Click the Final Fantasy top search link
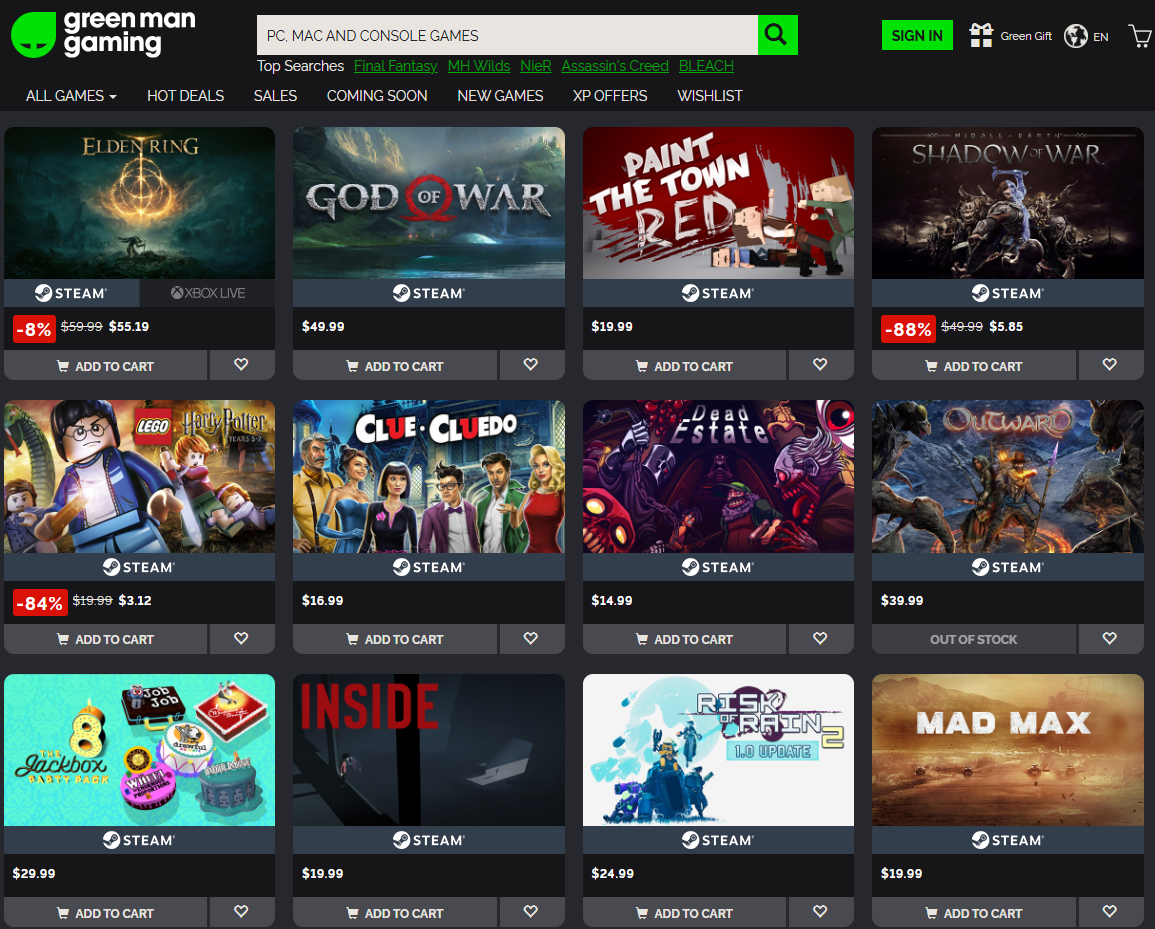Screen dimensions: 1155x929 pos(395,66)
